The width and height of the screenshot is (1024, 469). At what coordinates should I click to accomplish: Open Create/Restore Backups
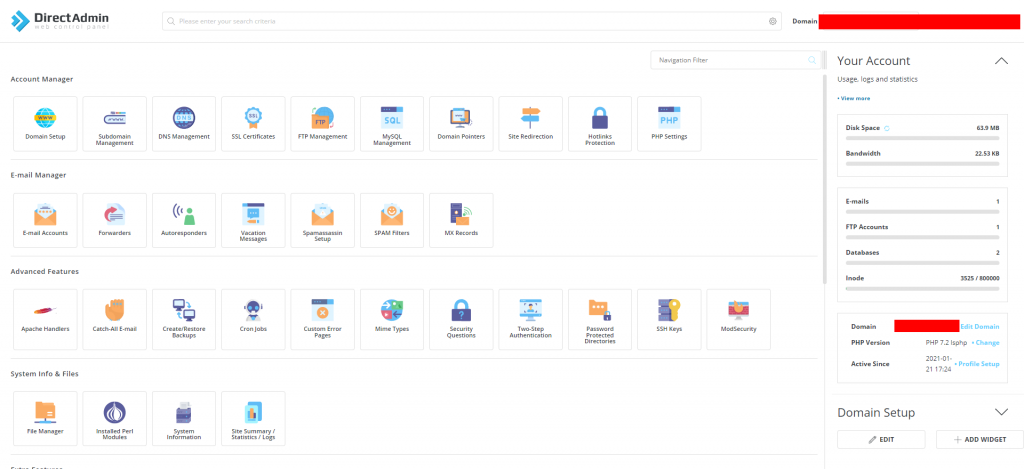tap(184, 319)
